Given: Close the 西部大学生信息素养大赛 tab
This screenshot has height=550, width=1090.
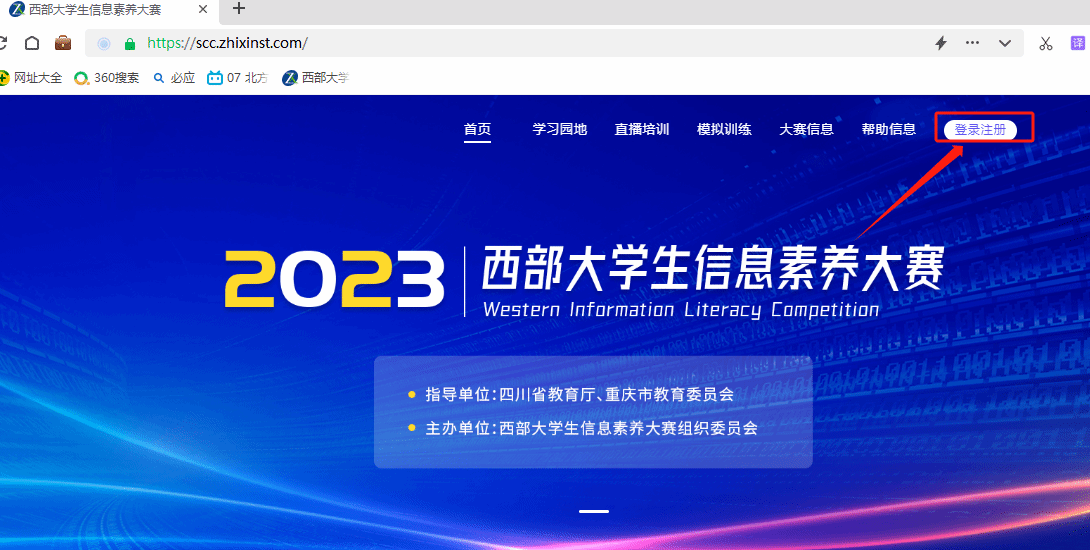Looking at the screenshot, I should point(203,10).
